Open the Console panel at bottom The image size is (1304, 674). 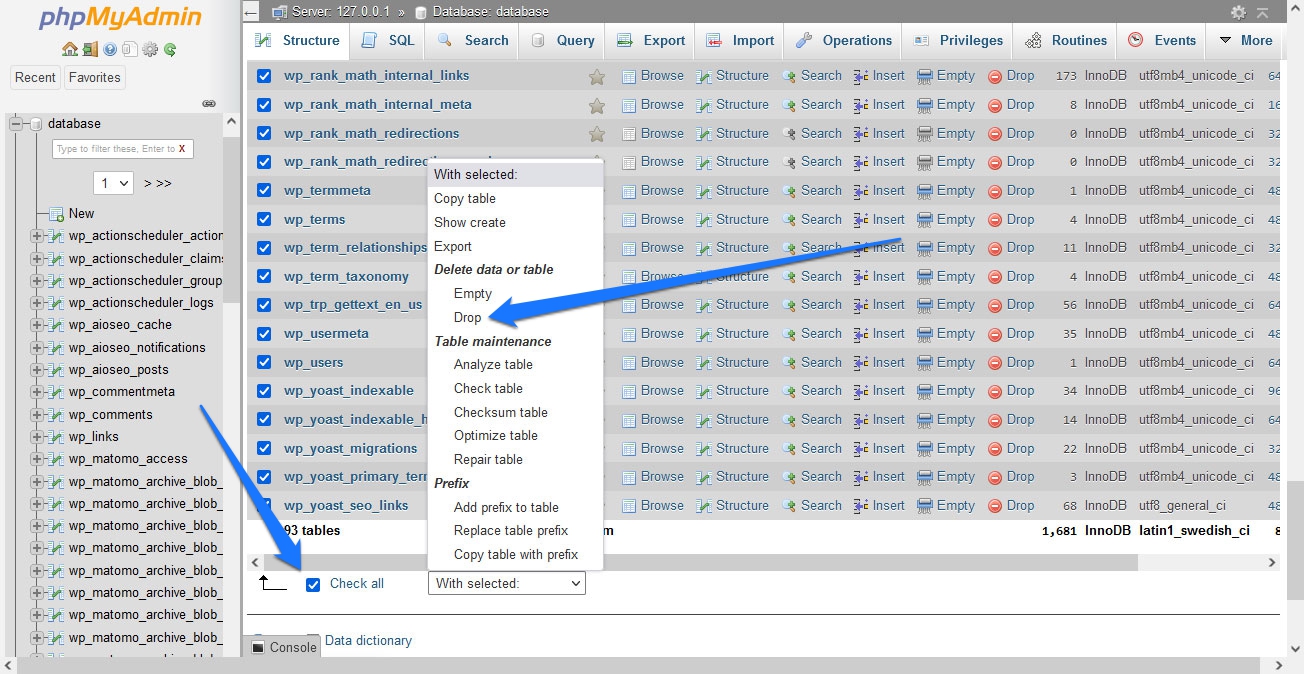point(282,647)
